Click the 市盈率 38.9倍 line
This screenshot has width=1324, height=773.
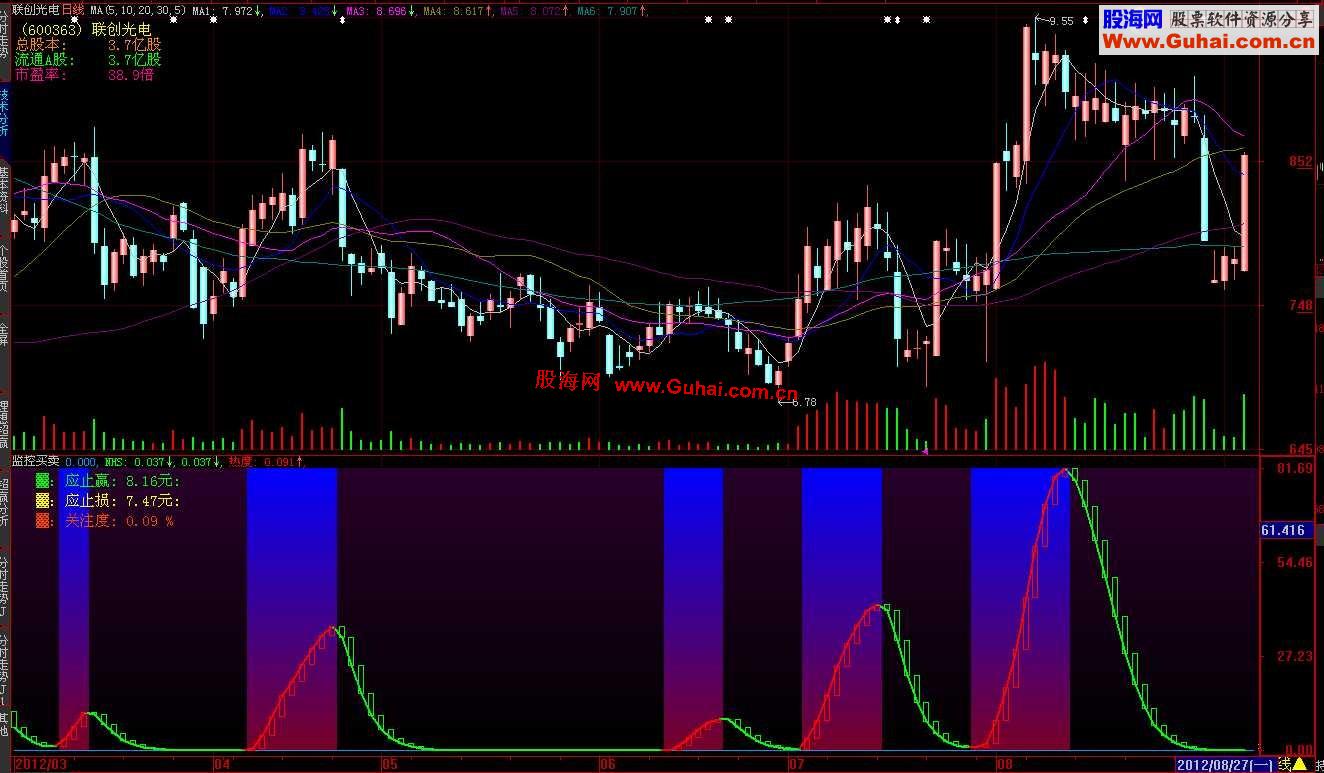[84, 74]
